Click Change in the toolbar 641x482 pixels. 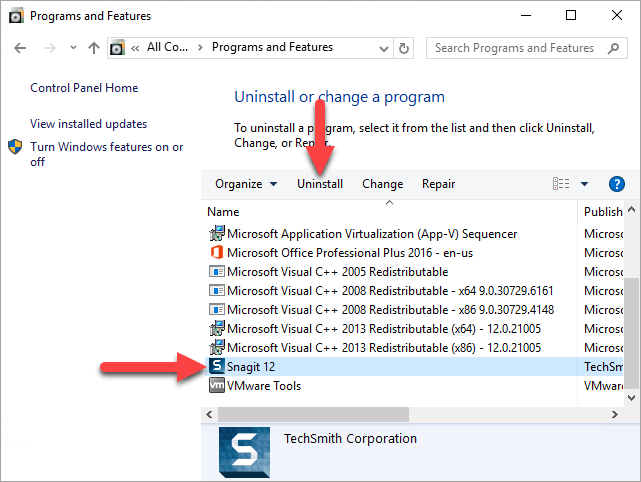(x=382, y=184)
